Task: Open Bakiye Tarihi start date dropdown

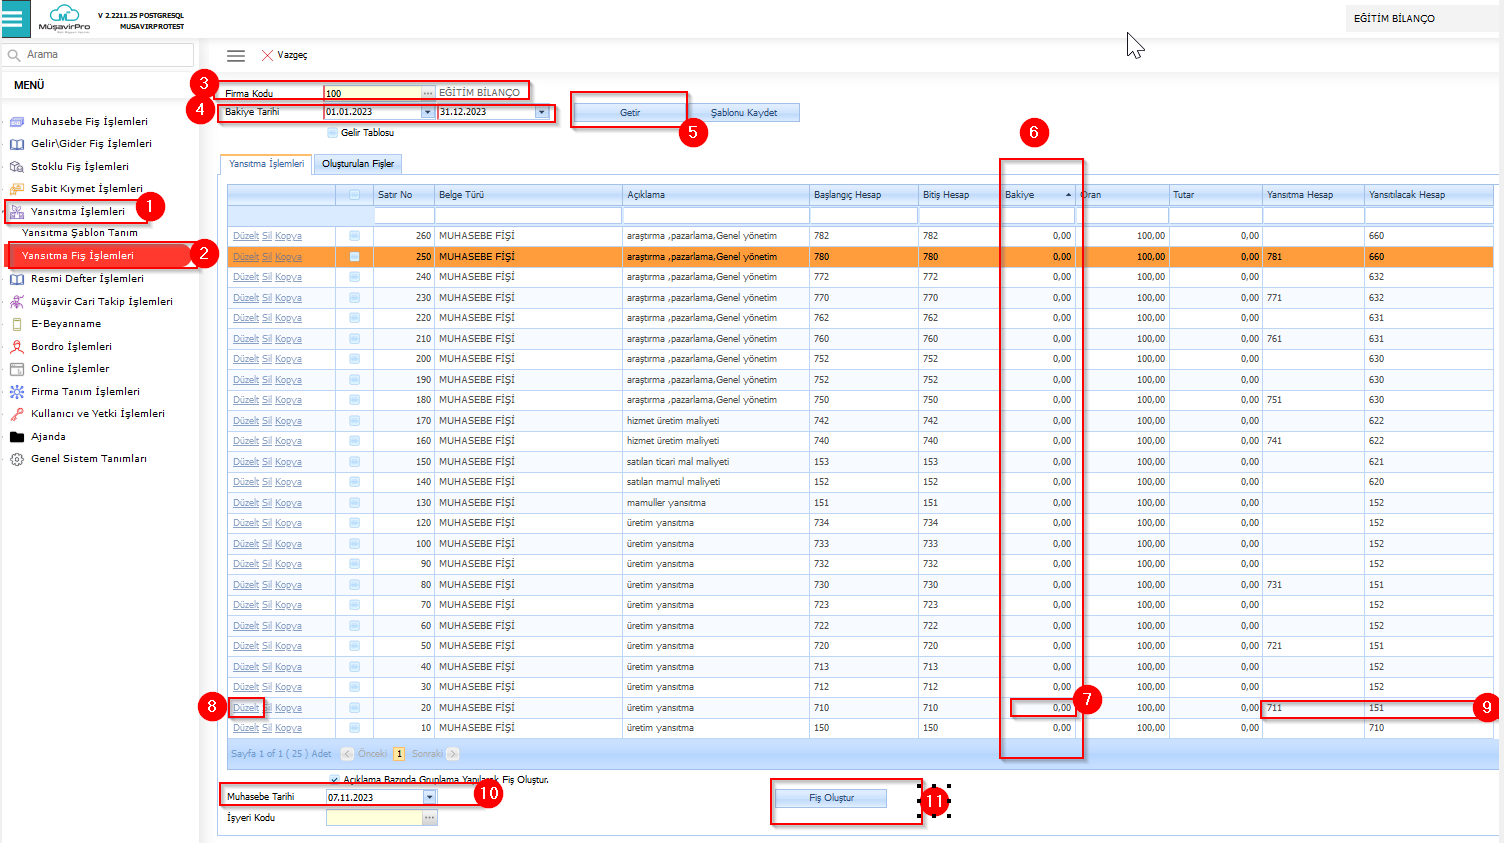Action: (x=428, y=112)
